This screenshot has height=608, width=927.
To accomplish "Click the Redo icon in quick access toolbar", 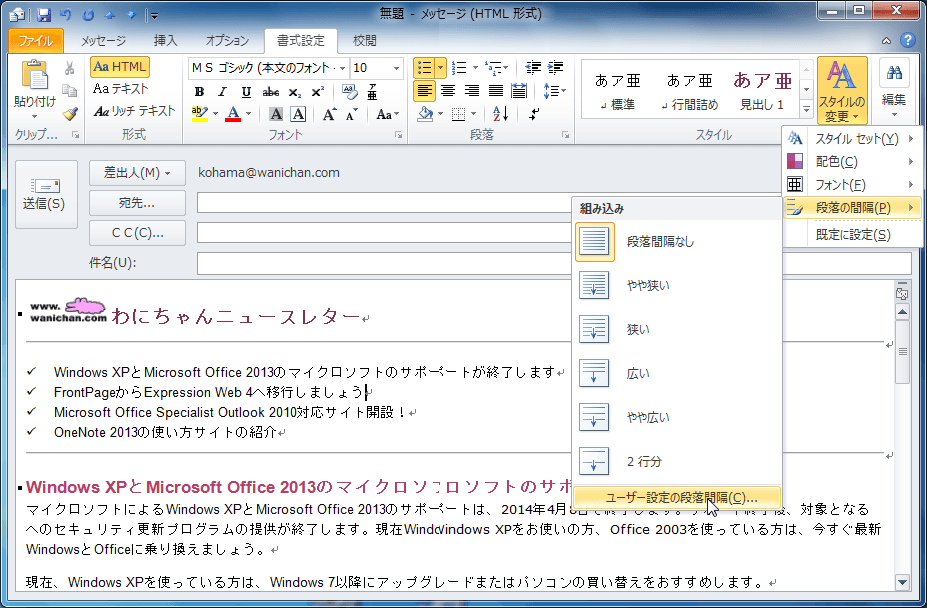I will (x=88, y=14).
